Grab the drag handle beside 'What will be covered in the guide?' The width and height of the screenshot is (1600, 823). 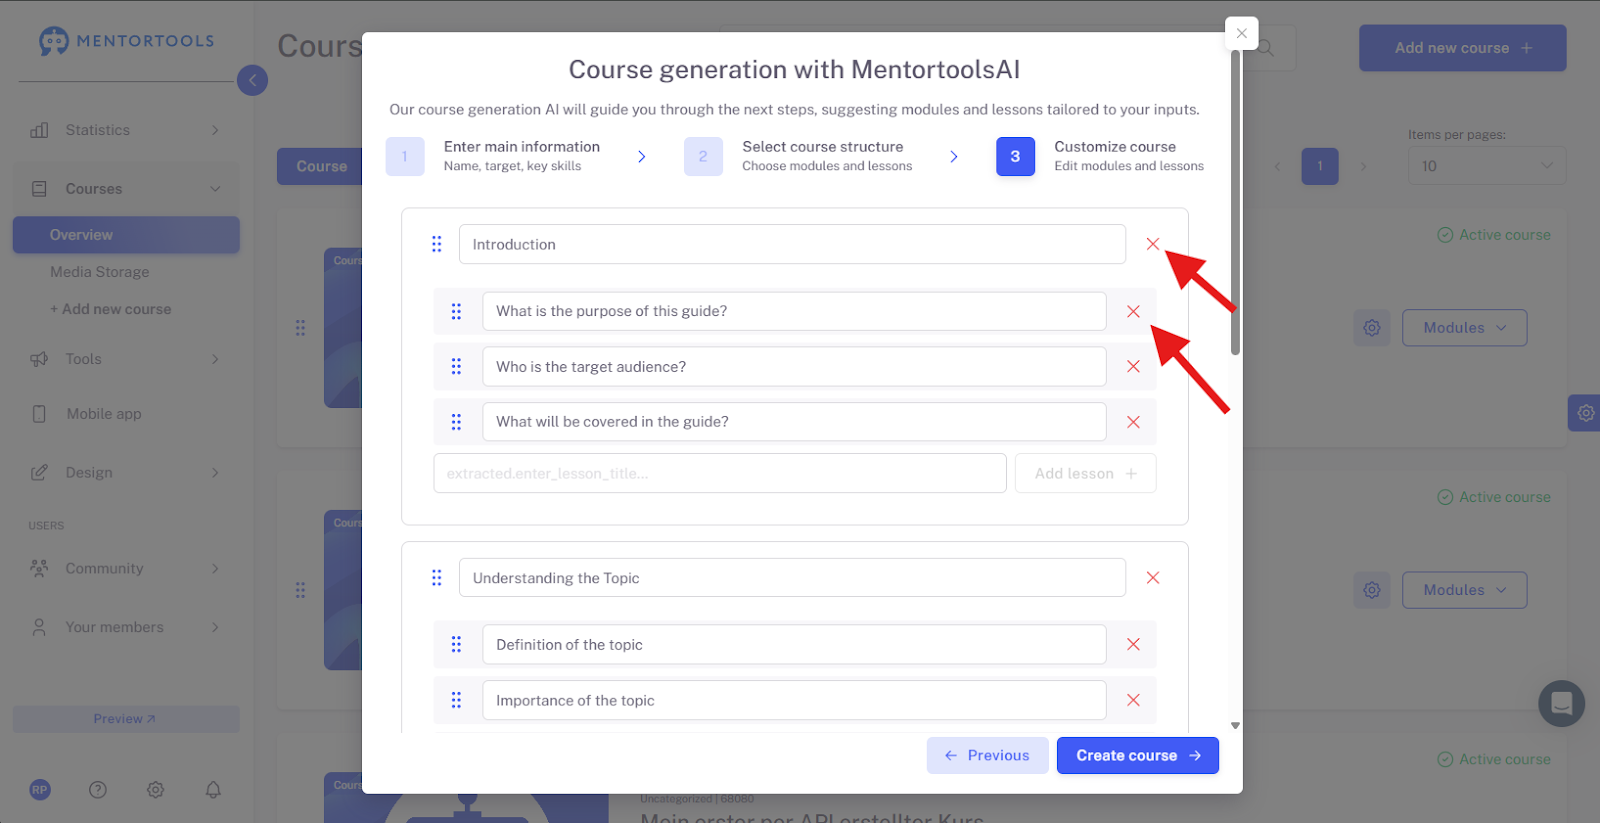[x=456, y=422]
